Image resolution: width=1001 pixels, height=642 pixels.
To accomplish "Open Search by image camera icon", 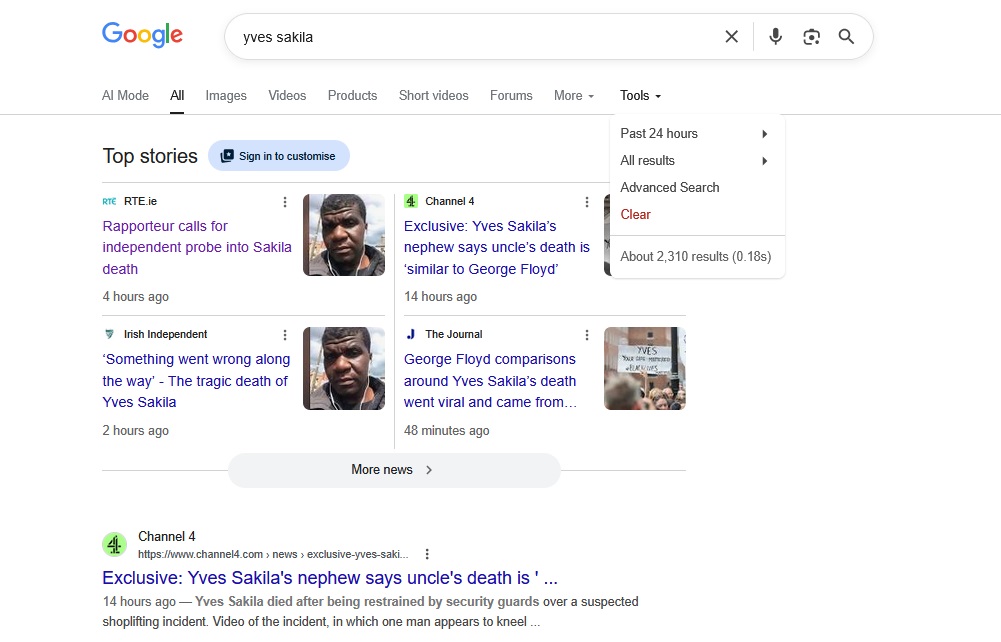I will [x=811, y=37].
